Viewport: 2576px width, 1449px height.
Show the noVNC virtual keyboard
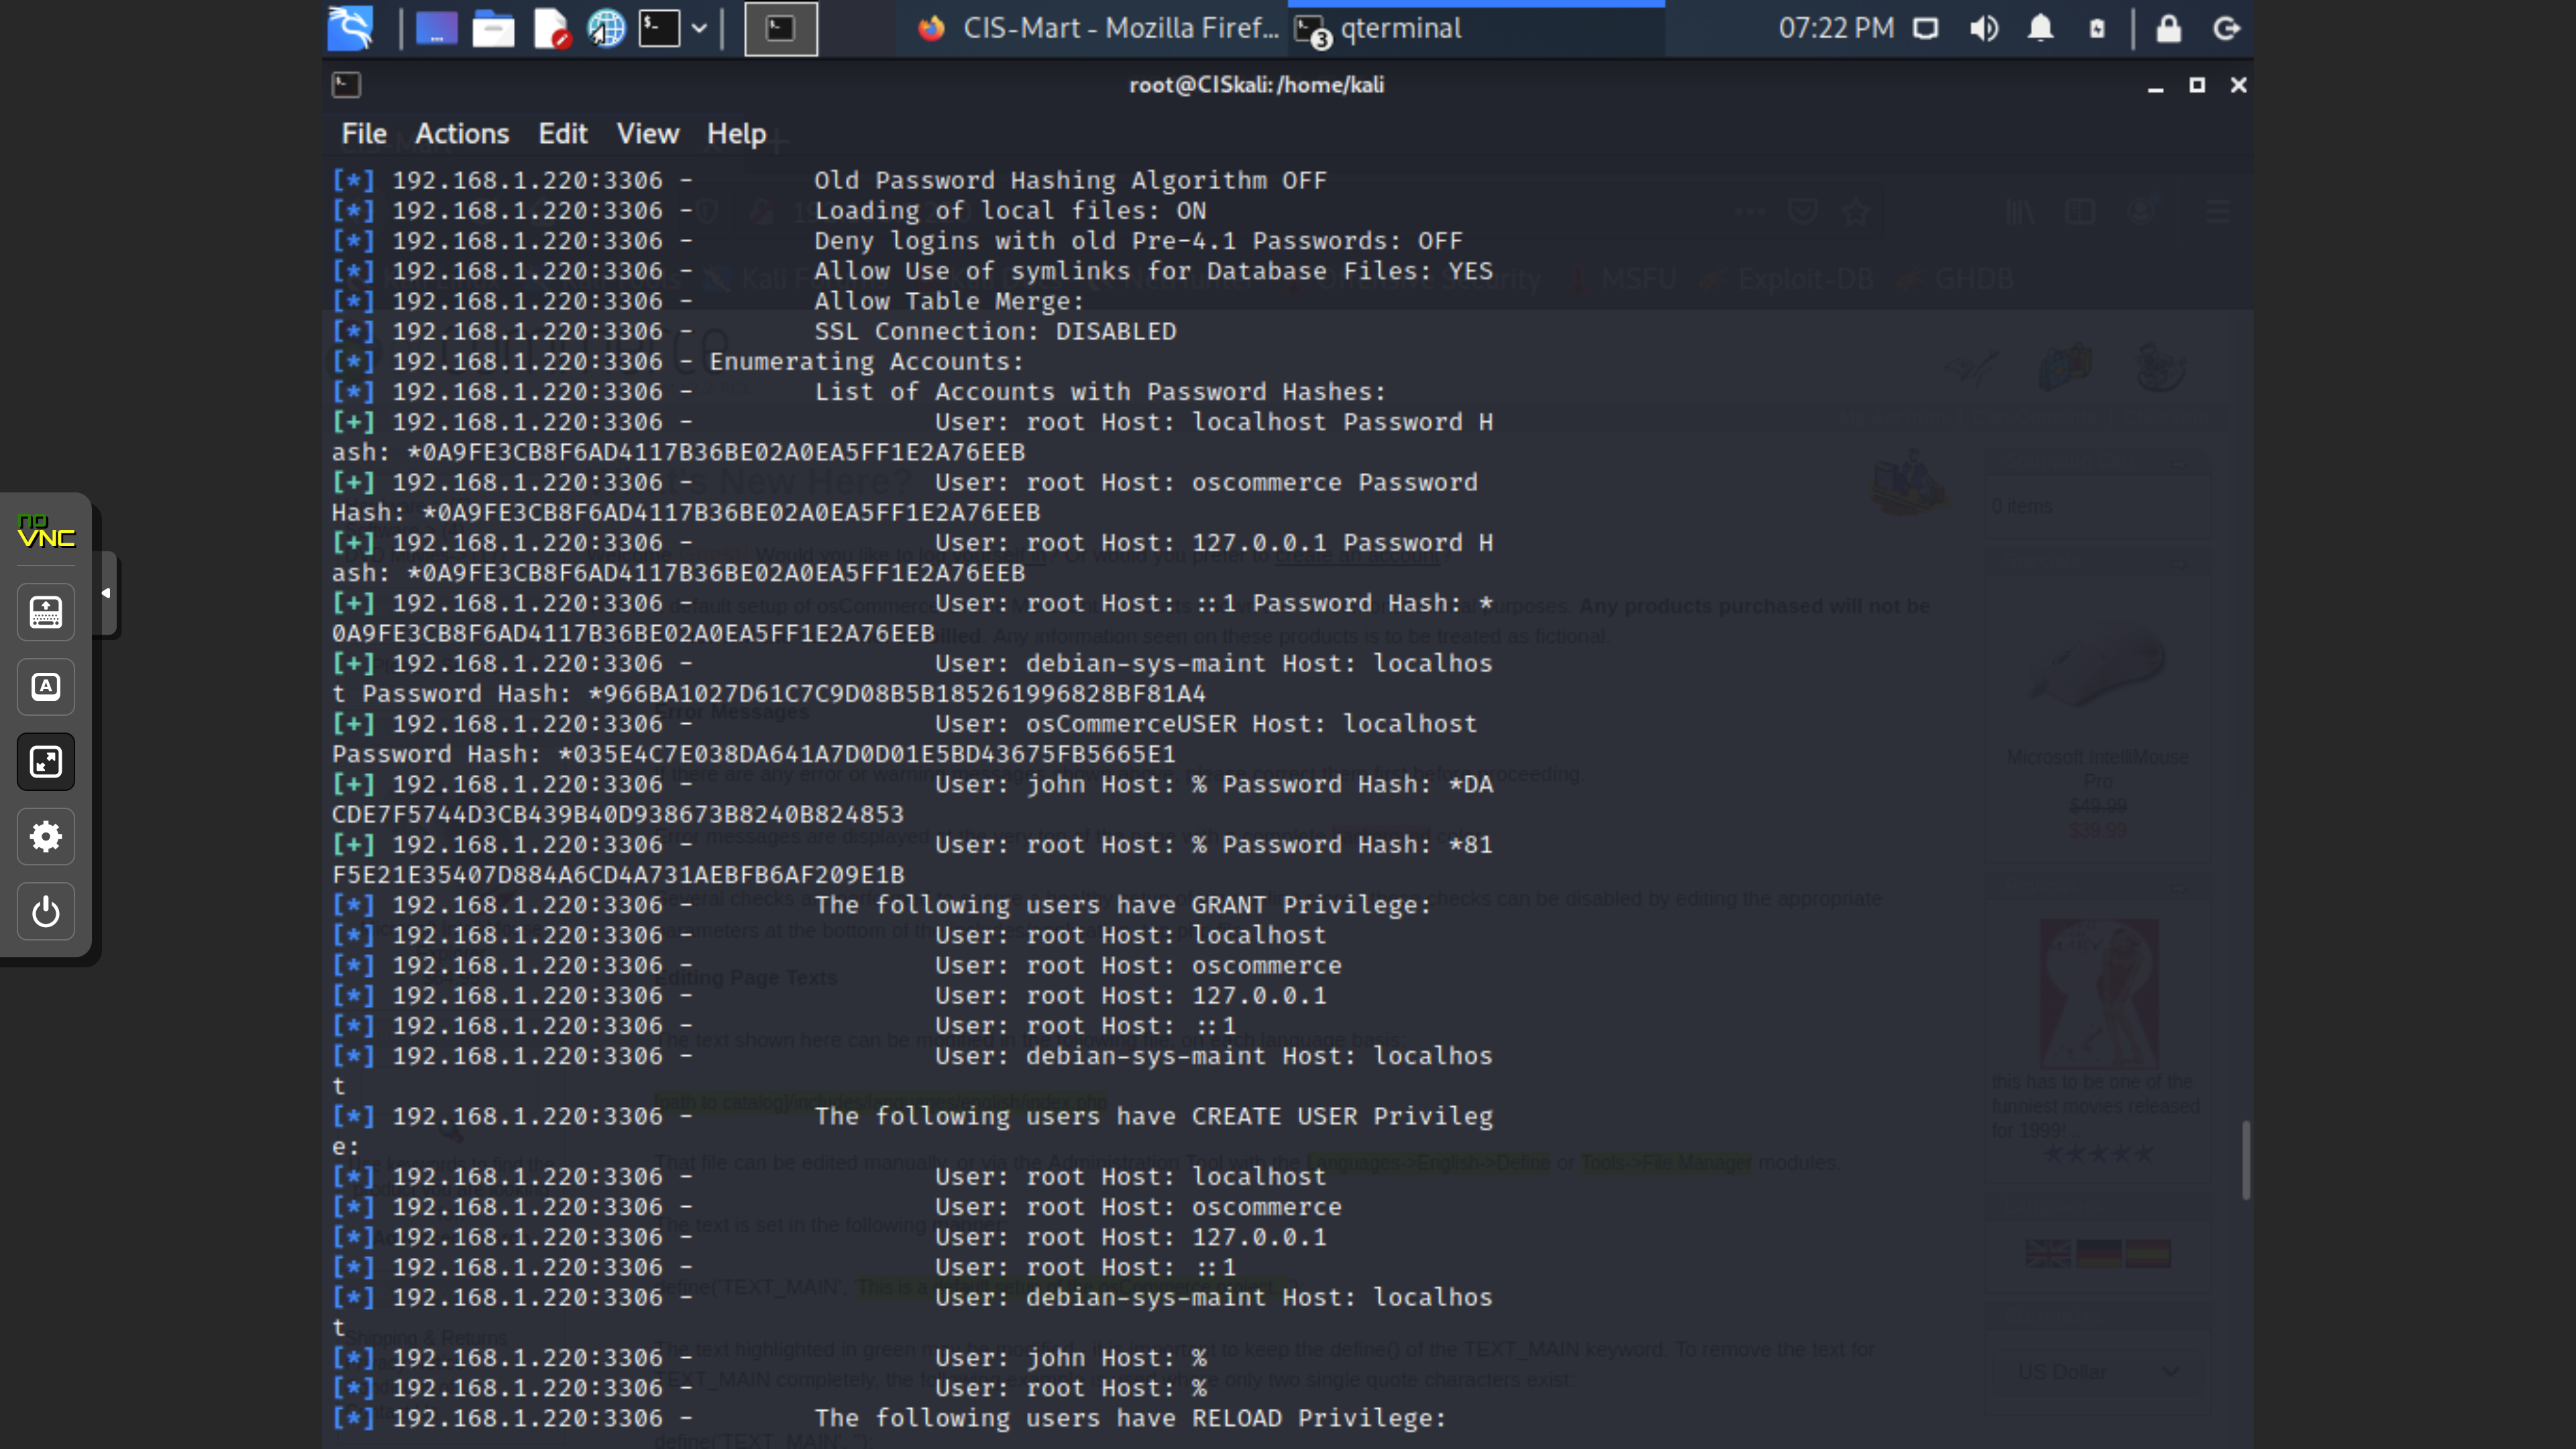(x=46, y=612)
